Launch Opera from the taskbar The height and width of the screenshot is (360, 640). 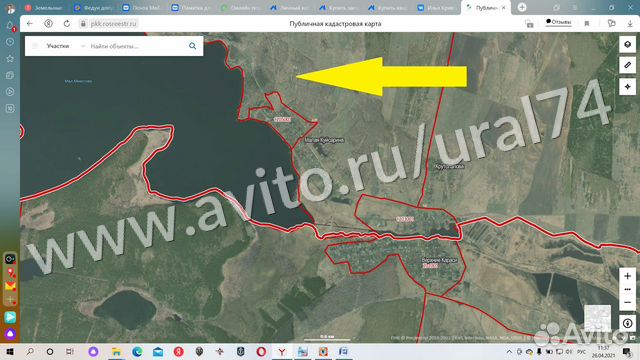tap(261, 351)
